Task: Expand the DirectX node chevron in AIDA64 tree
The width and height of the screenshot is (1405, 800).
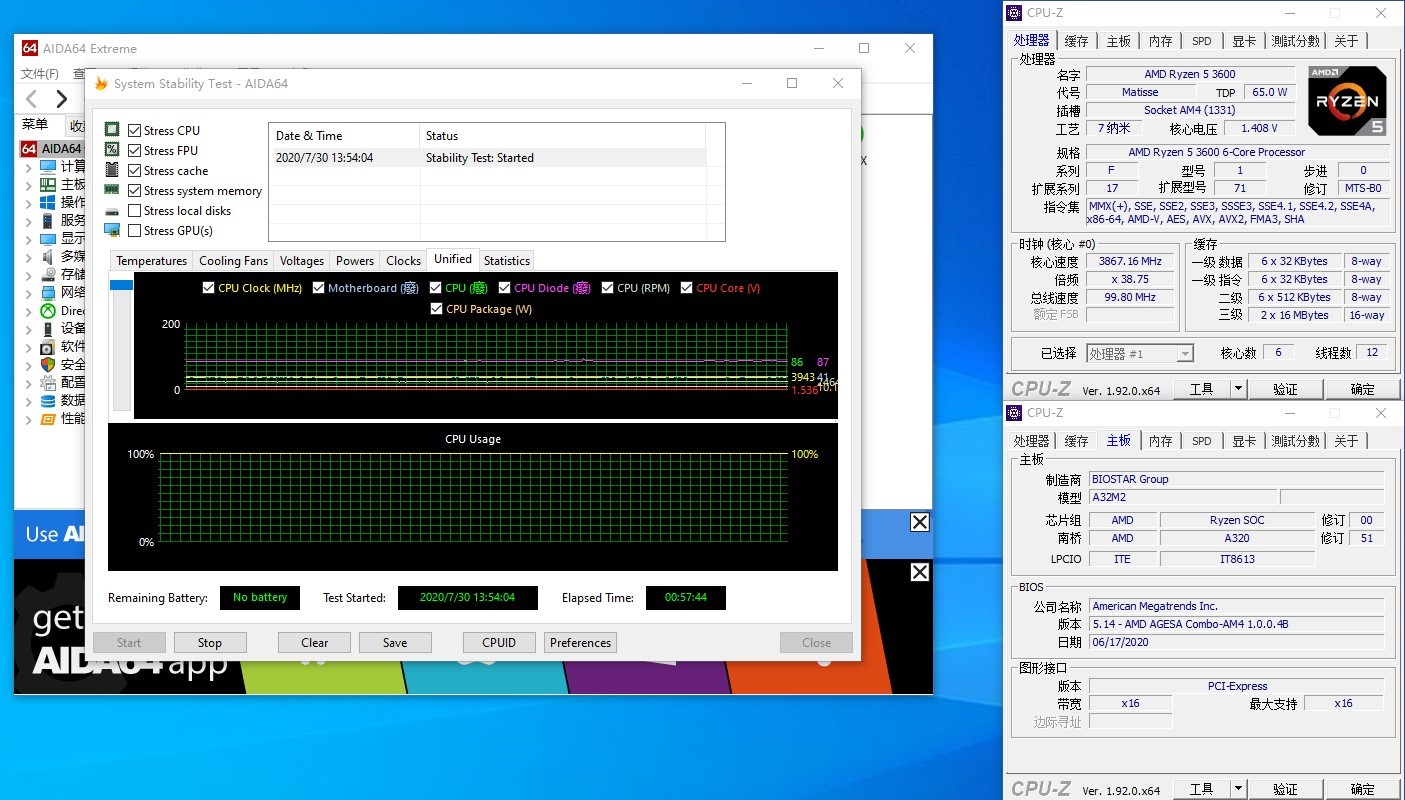Action: click(28, 311)
